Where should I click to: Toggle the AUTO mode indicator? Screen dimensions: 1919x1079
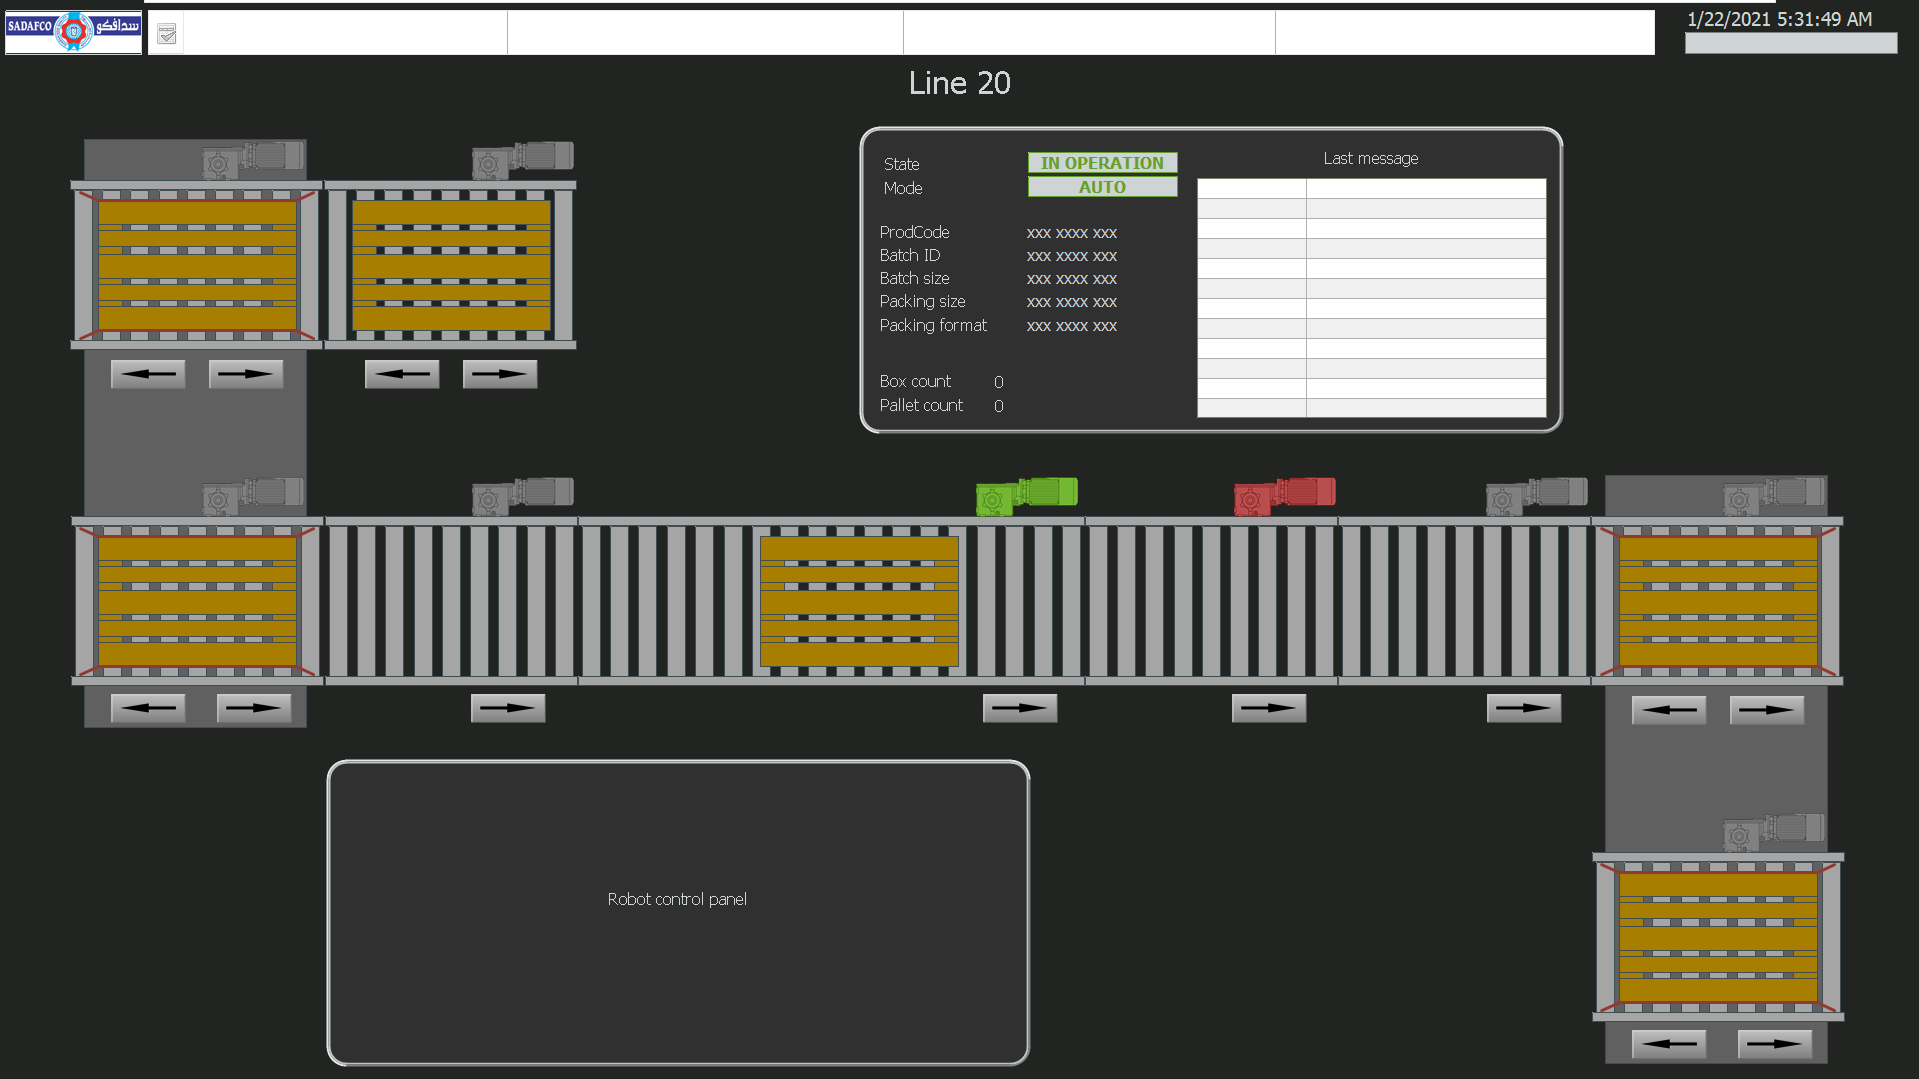click(1102, 187)
